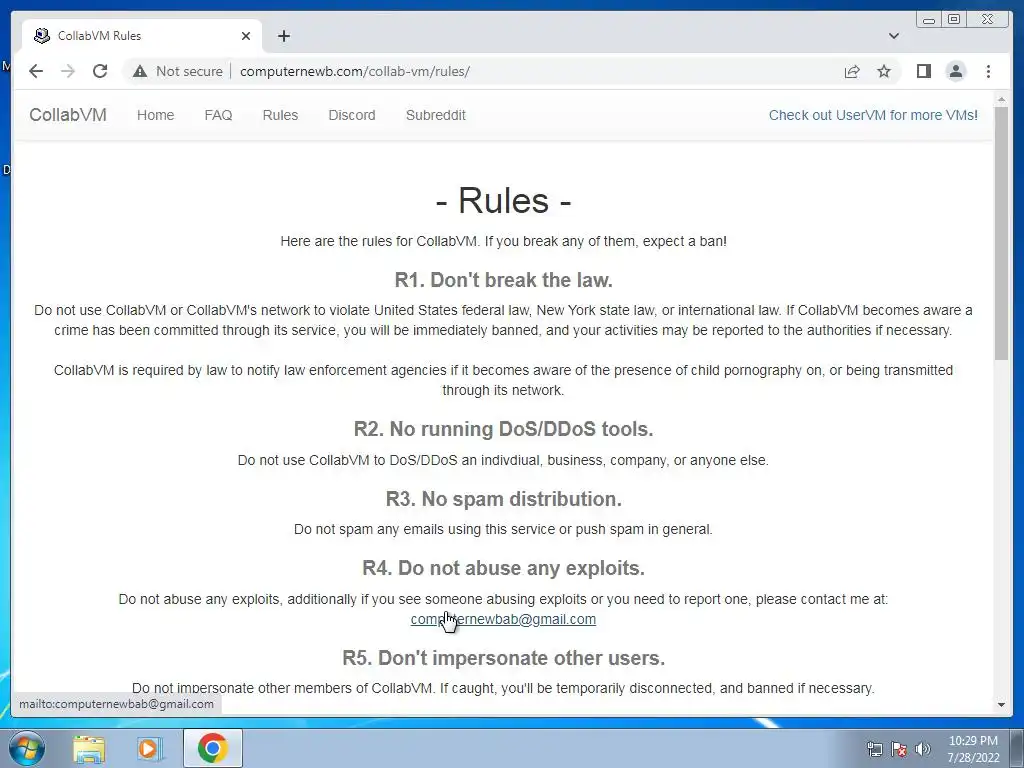Launch Windows Media Player from the taskbar
The height and width of the screenshot is (768, 1024).
[x=149, y=748]
